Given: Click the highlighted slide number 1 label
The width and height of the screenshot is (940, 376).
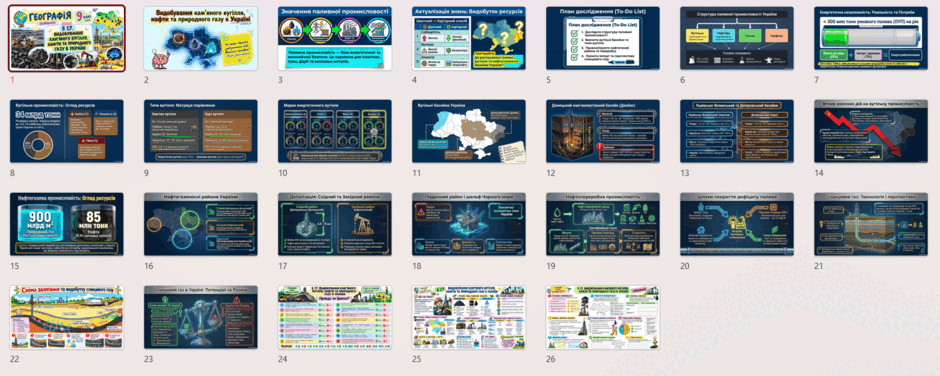Looking at the screenshot, I should click(x=12, y=80).
